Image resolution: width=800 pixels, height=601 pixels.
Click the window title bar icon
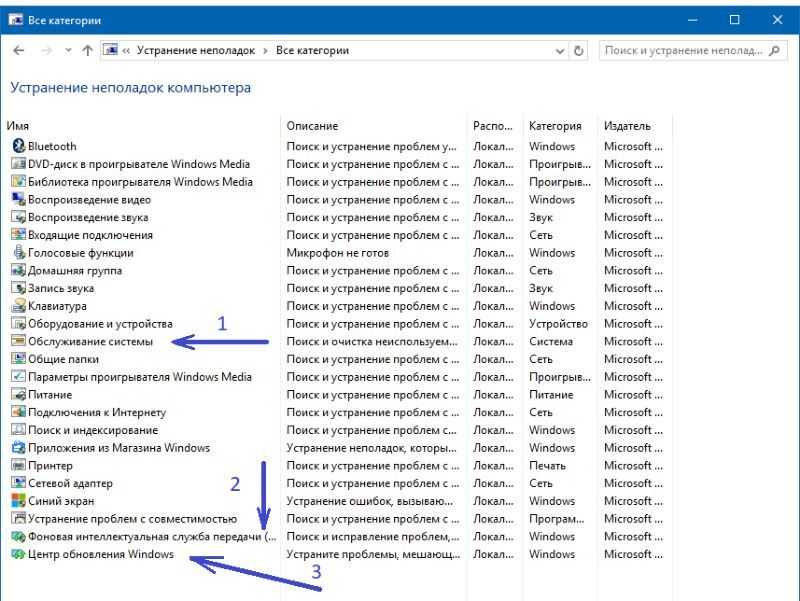pos(15,19)
